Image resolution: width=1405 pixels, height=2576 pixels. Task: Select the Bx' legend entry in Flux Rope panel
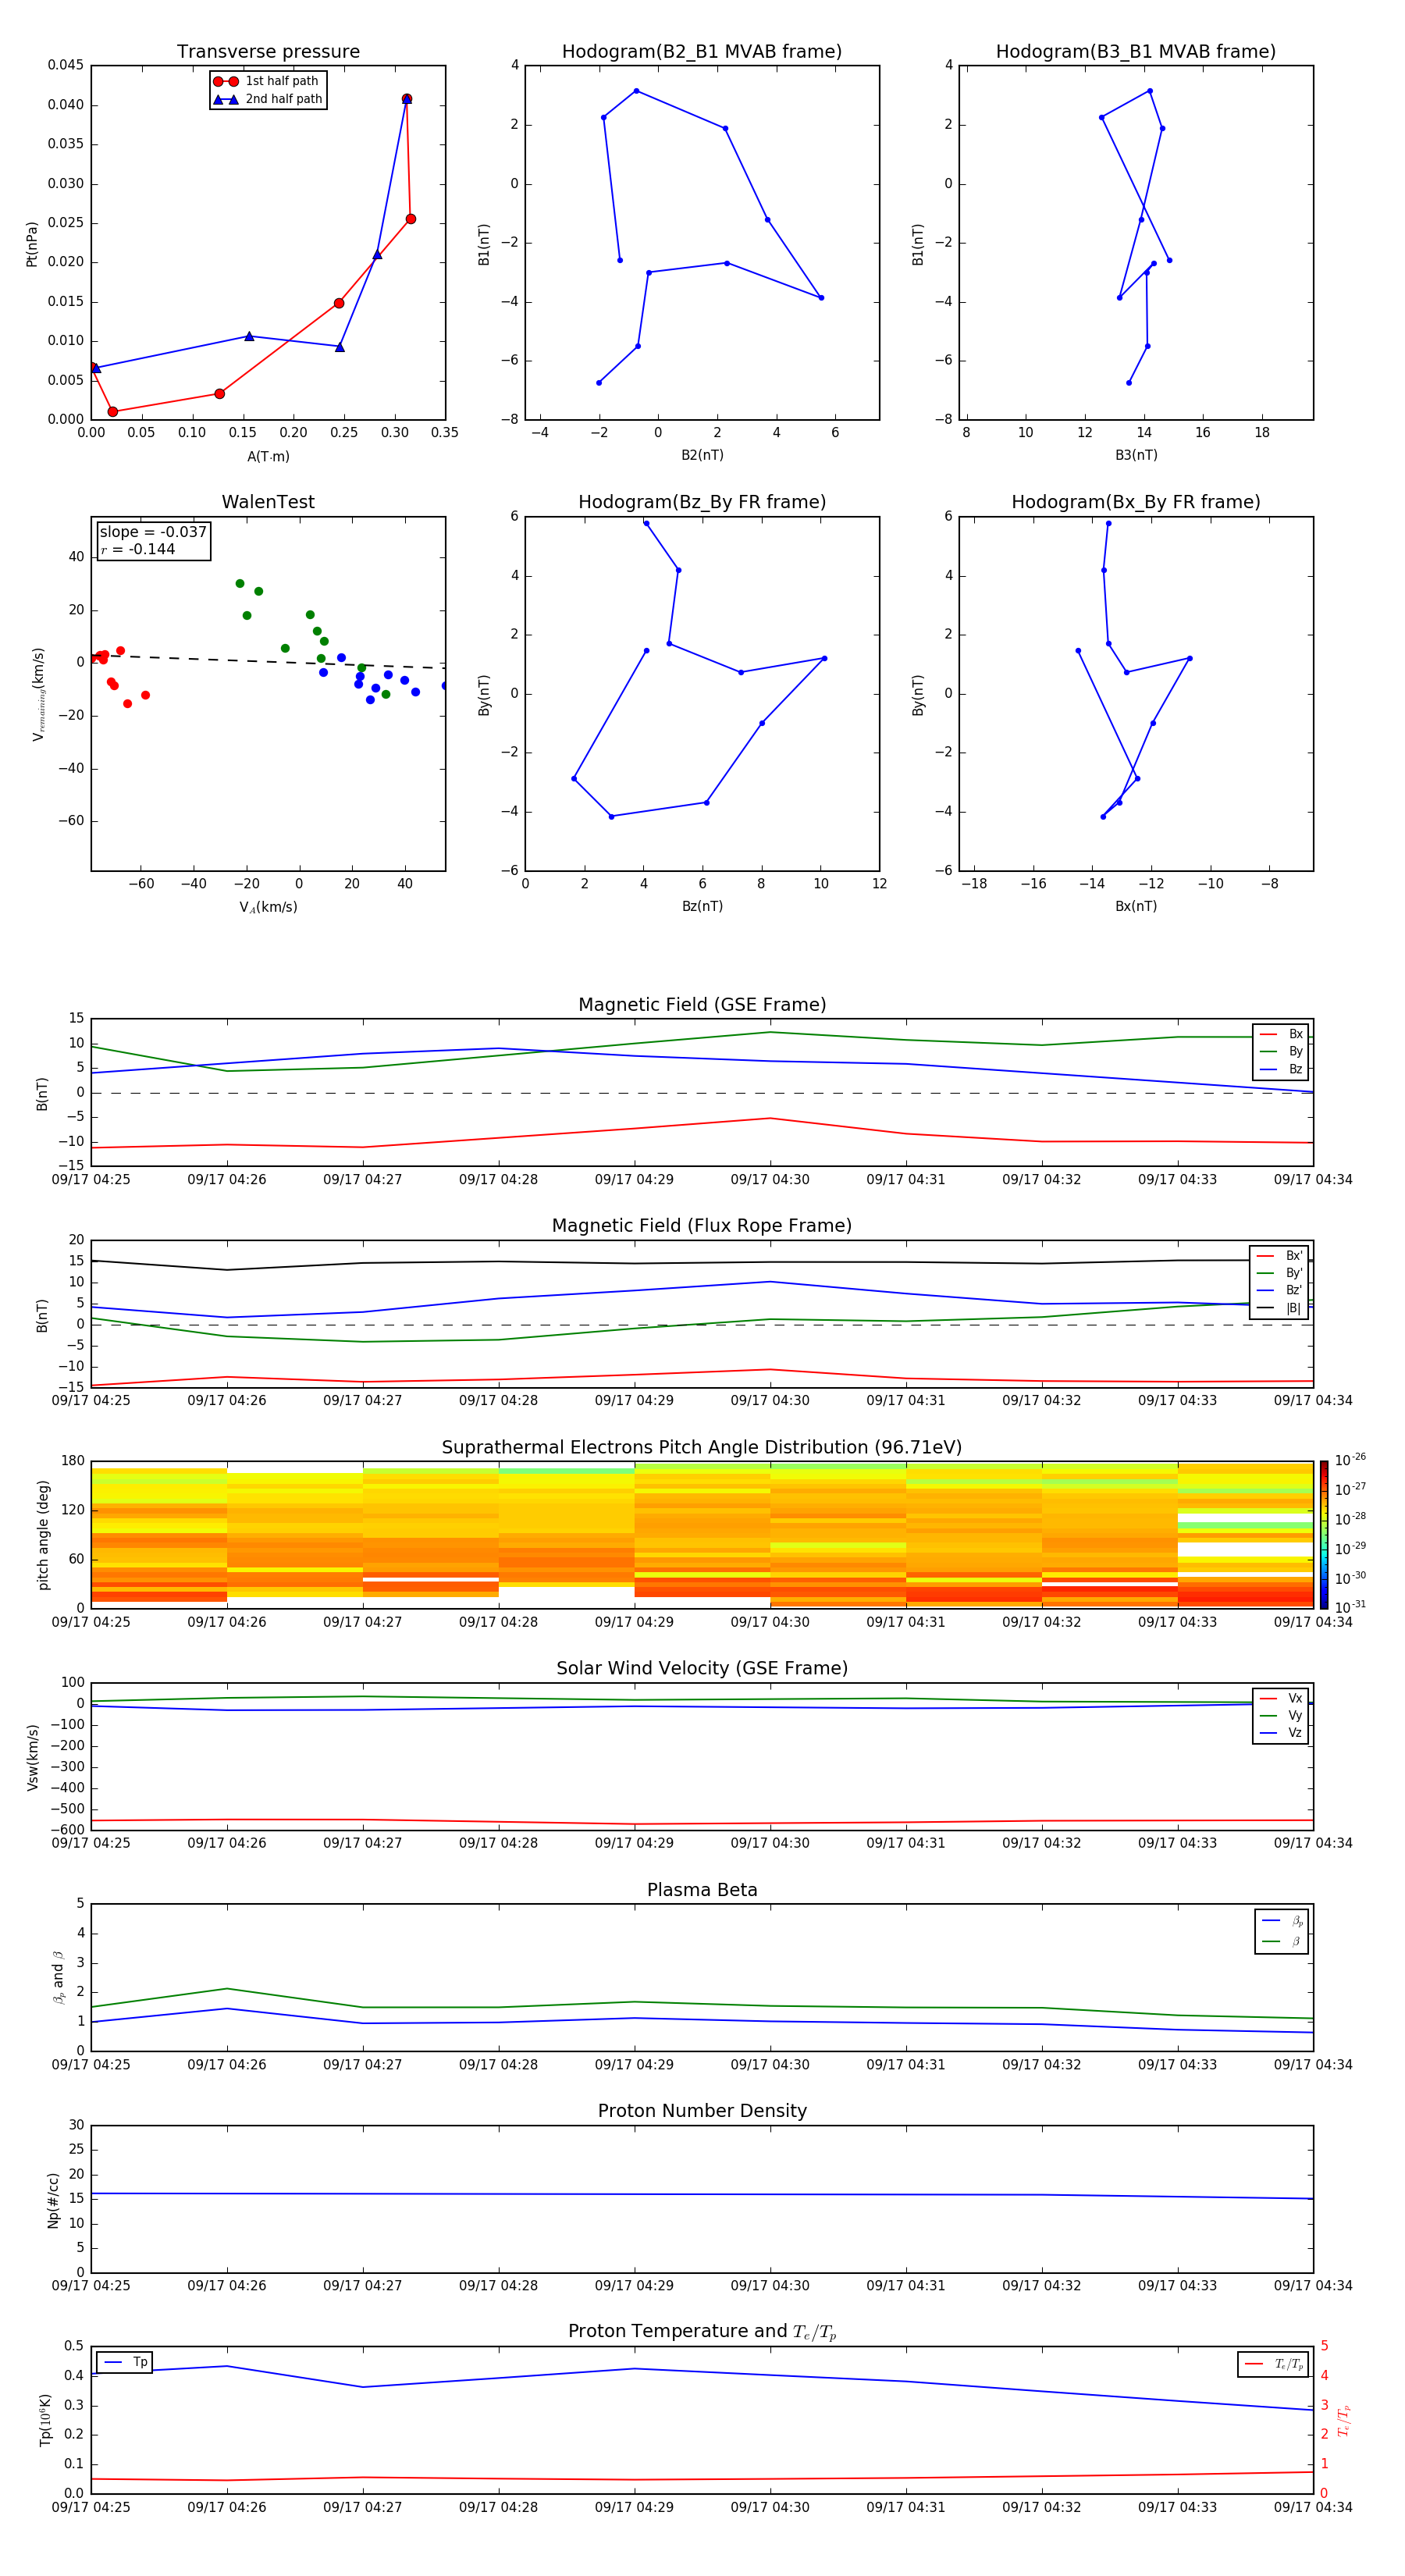[1280, 1256]
